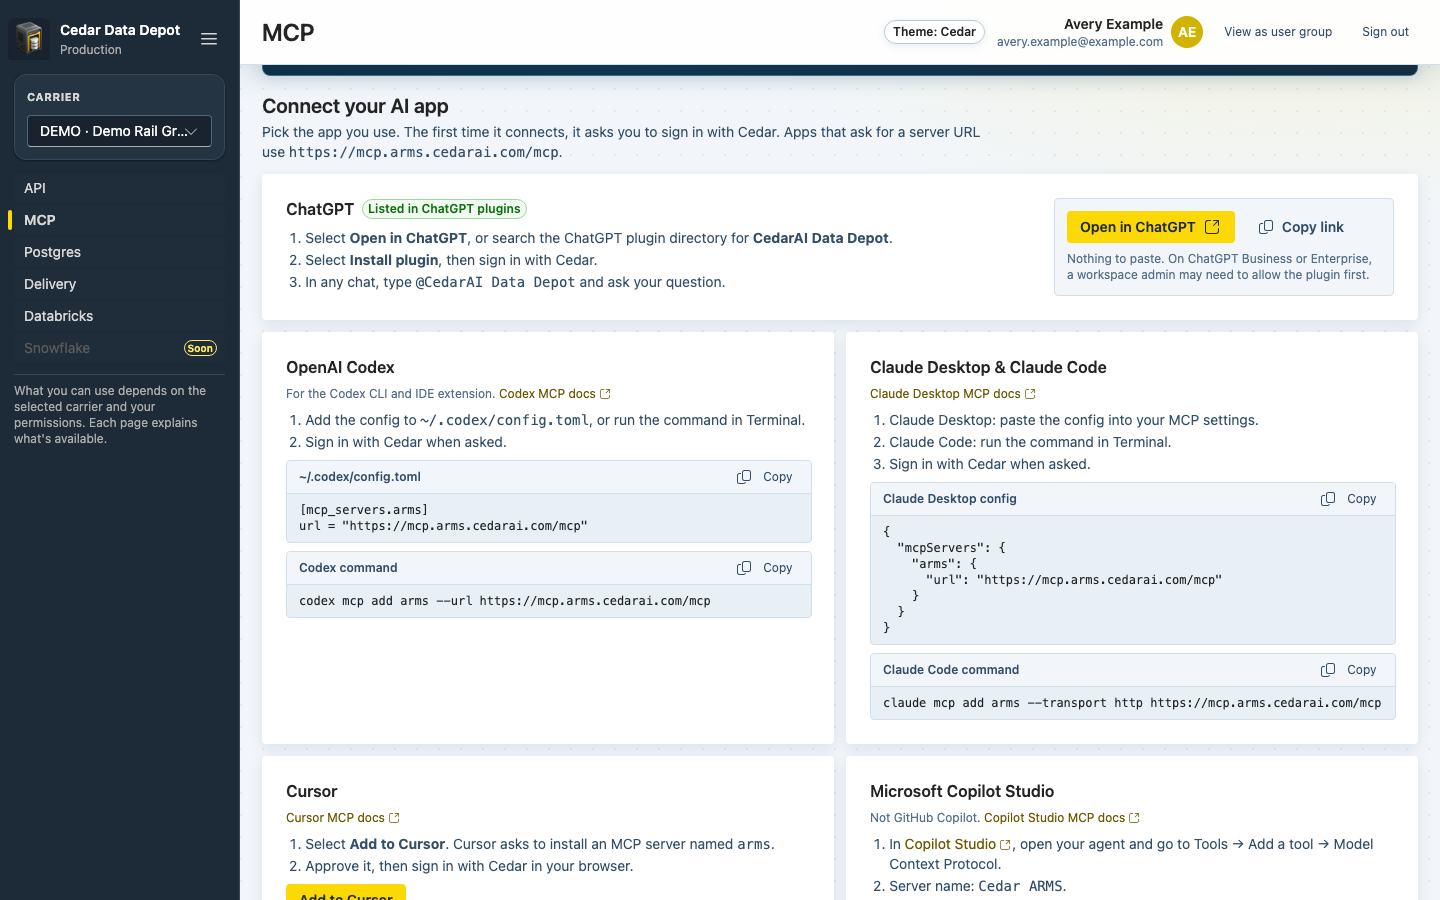
Task: Click the avery.example@example.com email text
Action: pyautogui.click(x=1080, y=42)
